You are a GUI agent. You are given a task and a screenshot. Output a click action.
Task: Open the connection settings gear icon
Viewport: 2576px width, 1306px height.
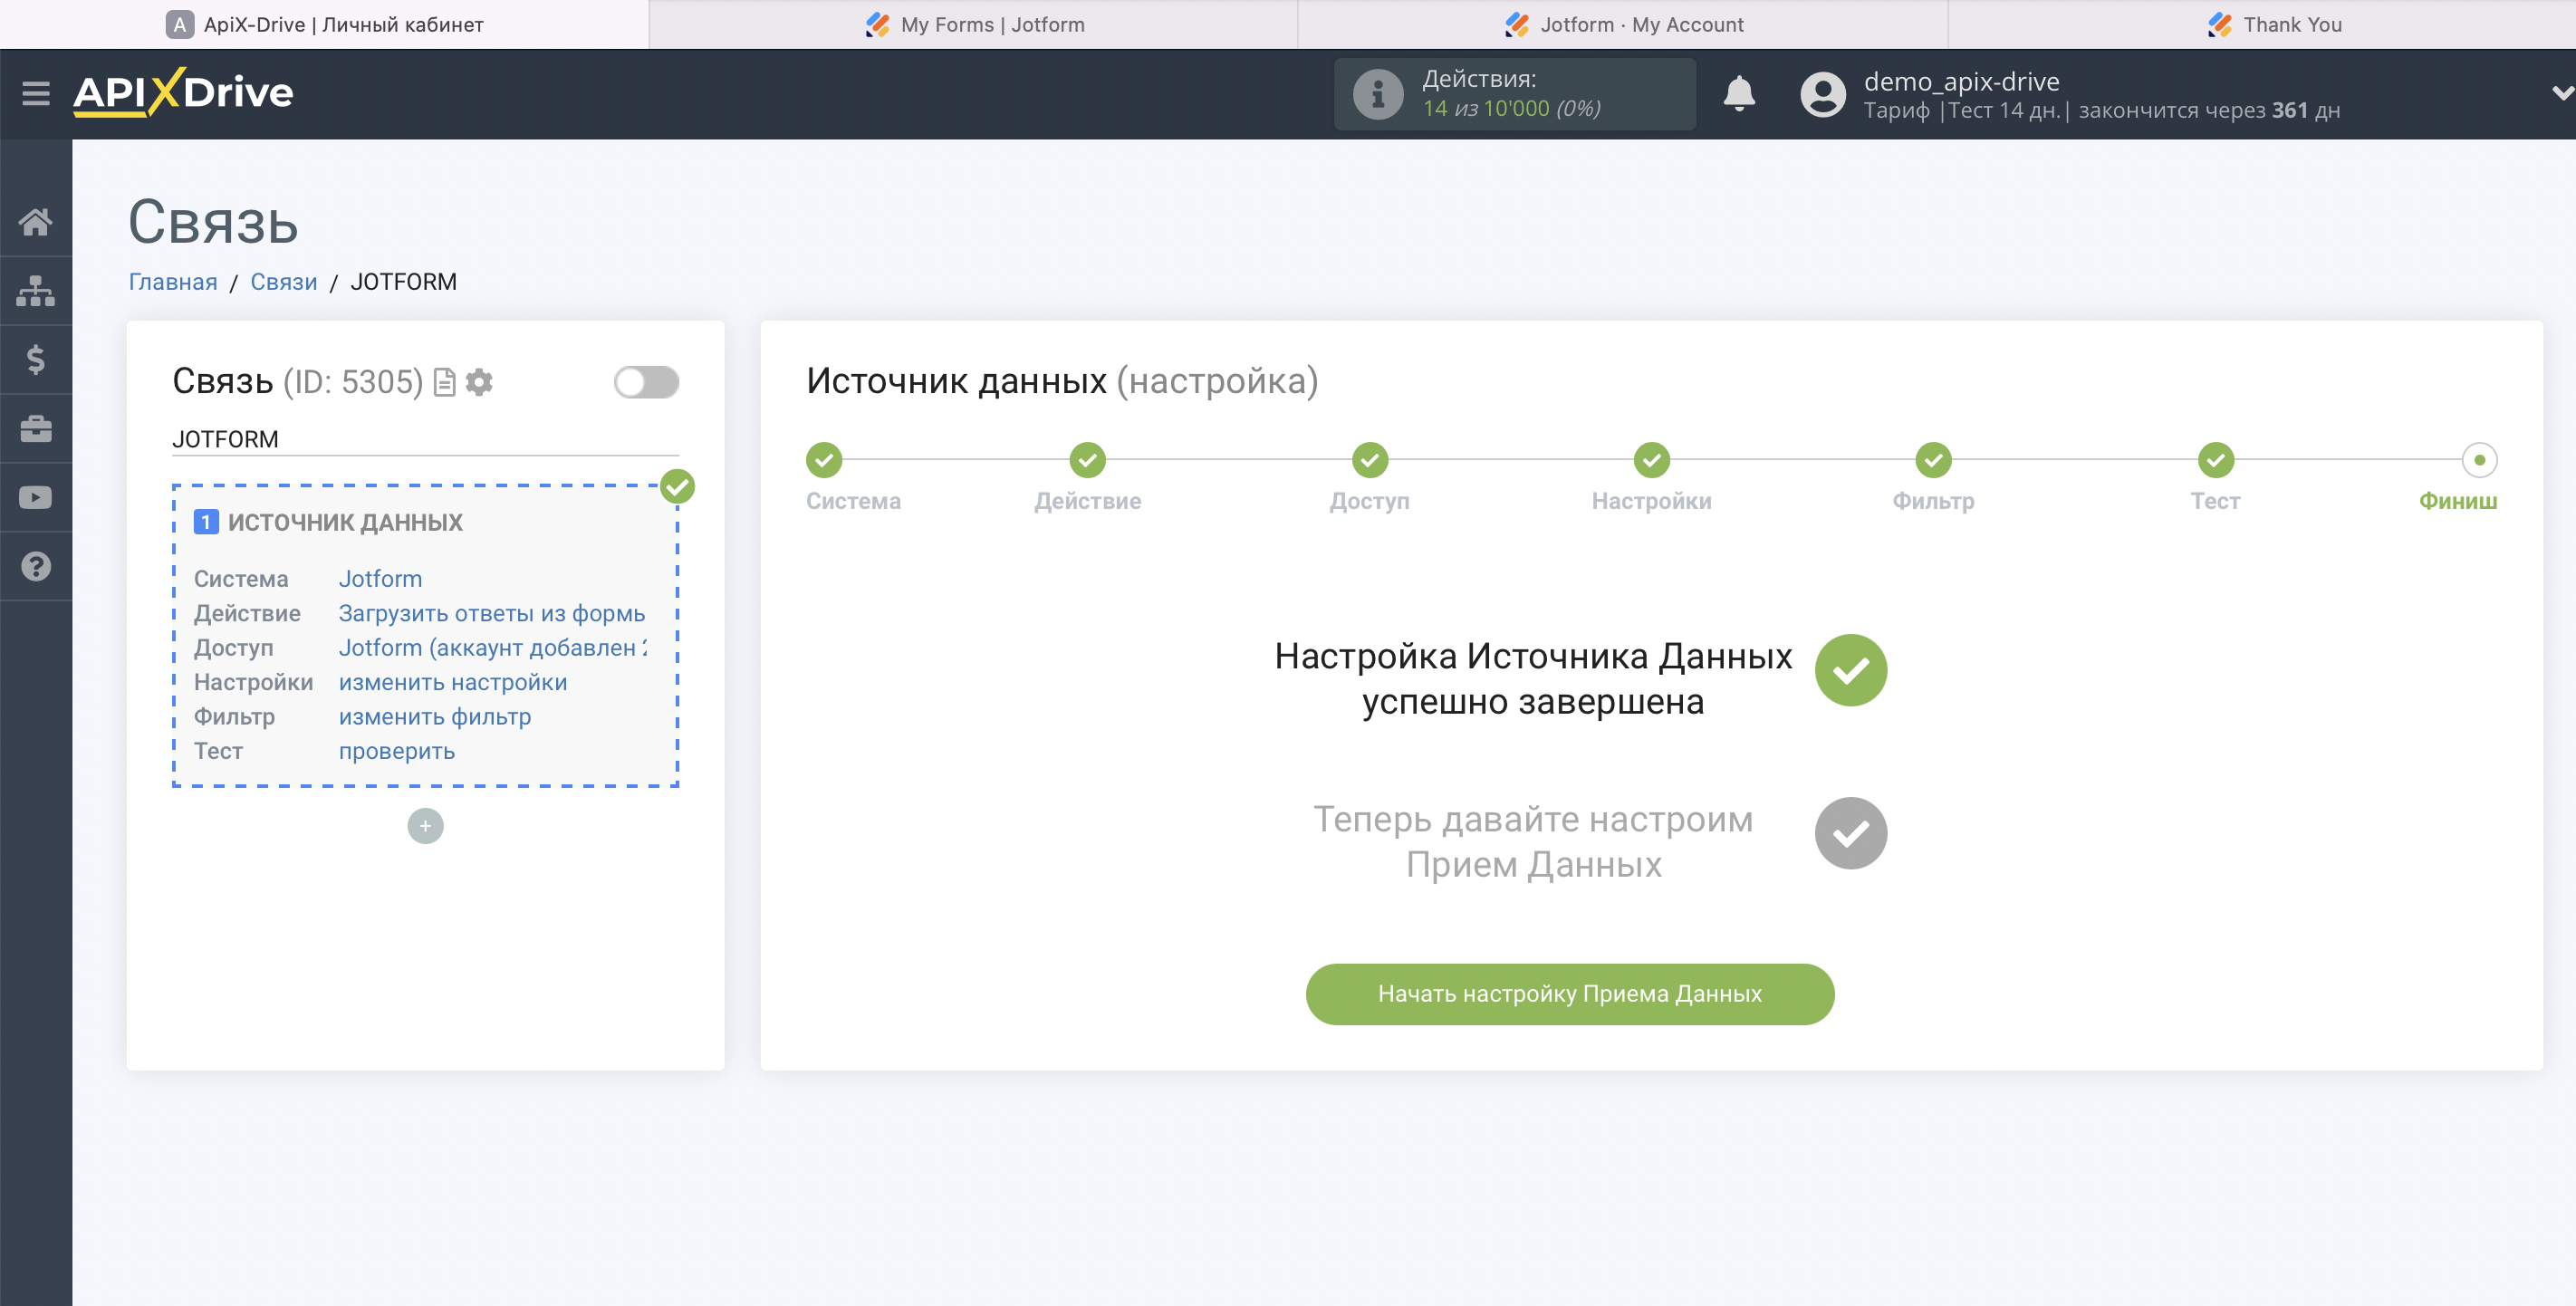(480, 382)
